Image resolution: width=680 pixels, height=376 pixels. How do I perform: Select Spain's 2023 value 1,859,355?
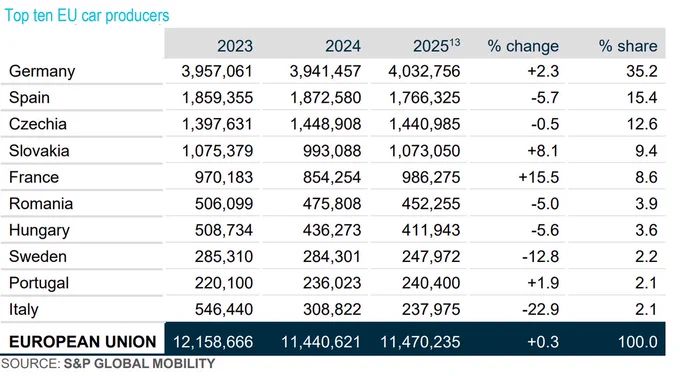(x=217, y=98)
